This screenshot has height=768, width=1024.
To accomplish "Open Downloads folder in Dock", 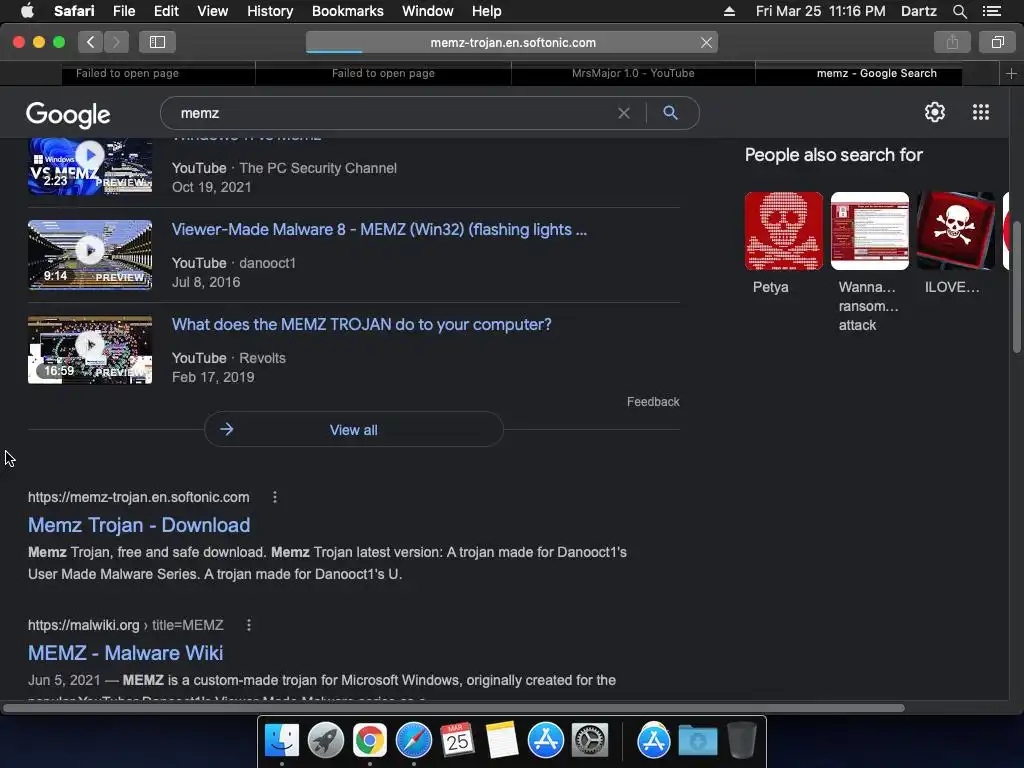I will [697, 741].
